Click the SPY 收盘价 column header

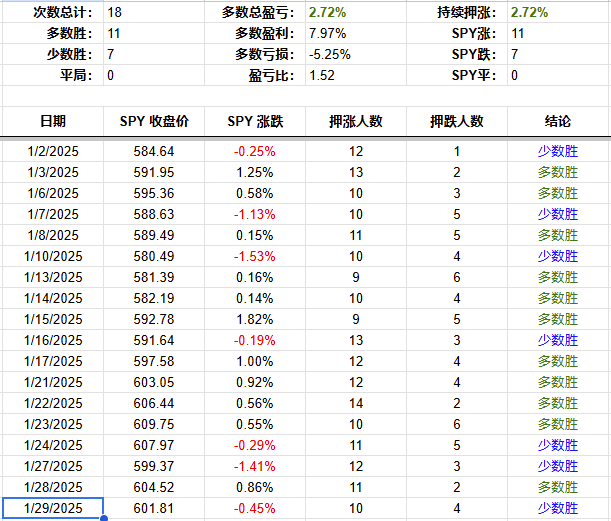154,121
